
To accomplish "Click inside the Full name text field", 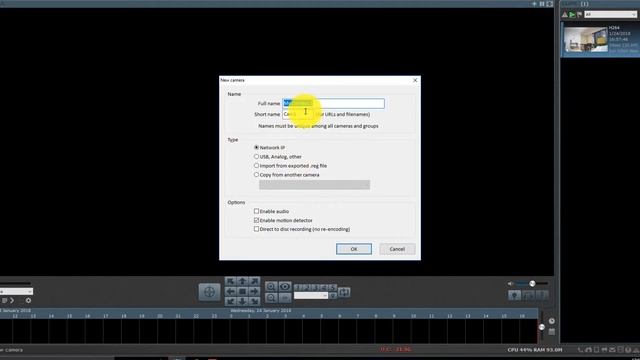I will 333,103.
